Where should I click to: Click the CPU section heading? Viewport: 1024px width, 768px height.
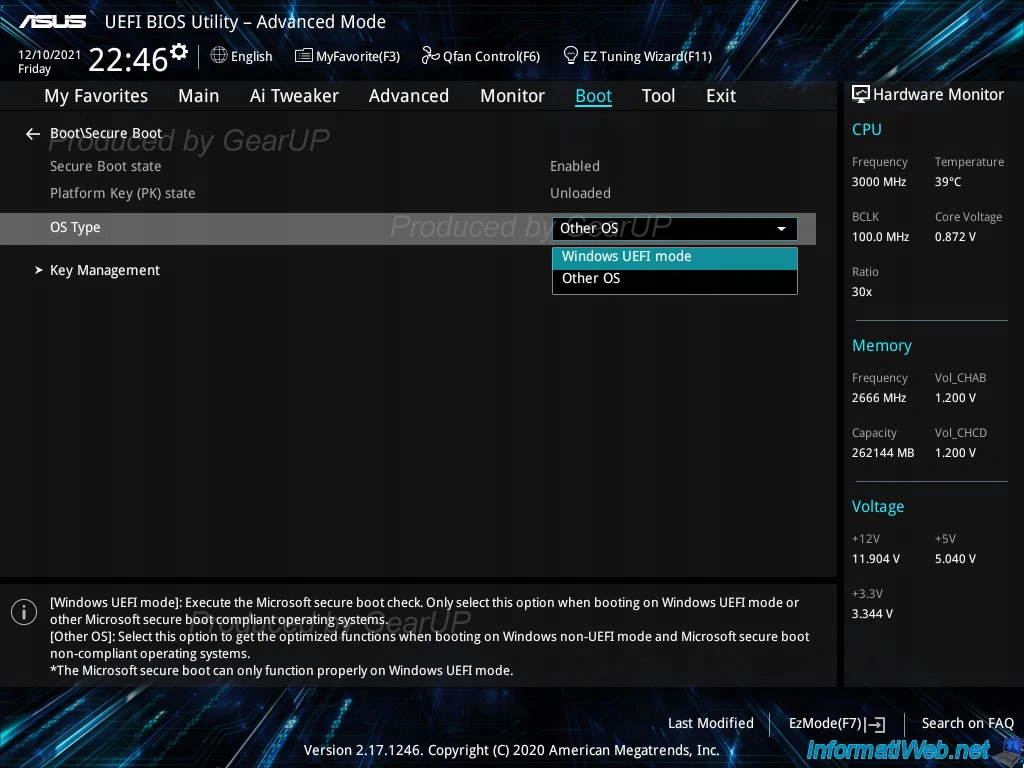tap(867, 129)
